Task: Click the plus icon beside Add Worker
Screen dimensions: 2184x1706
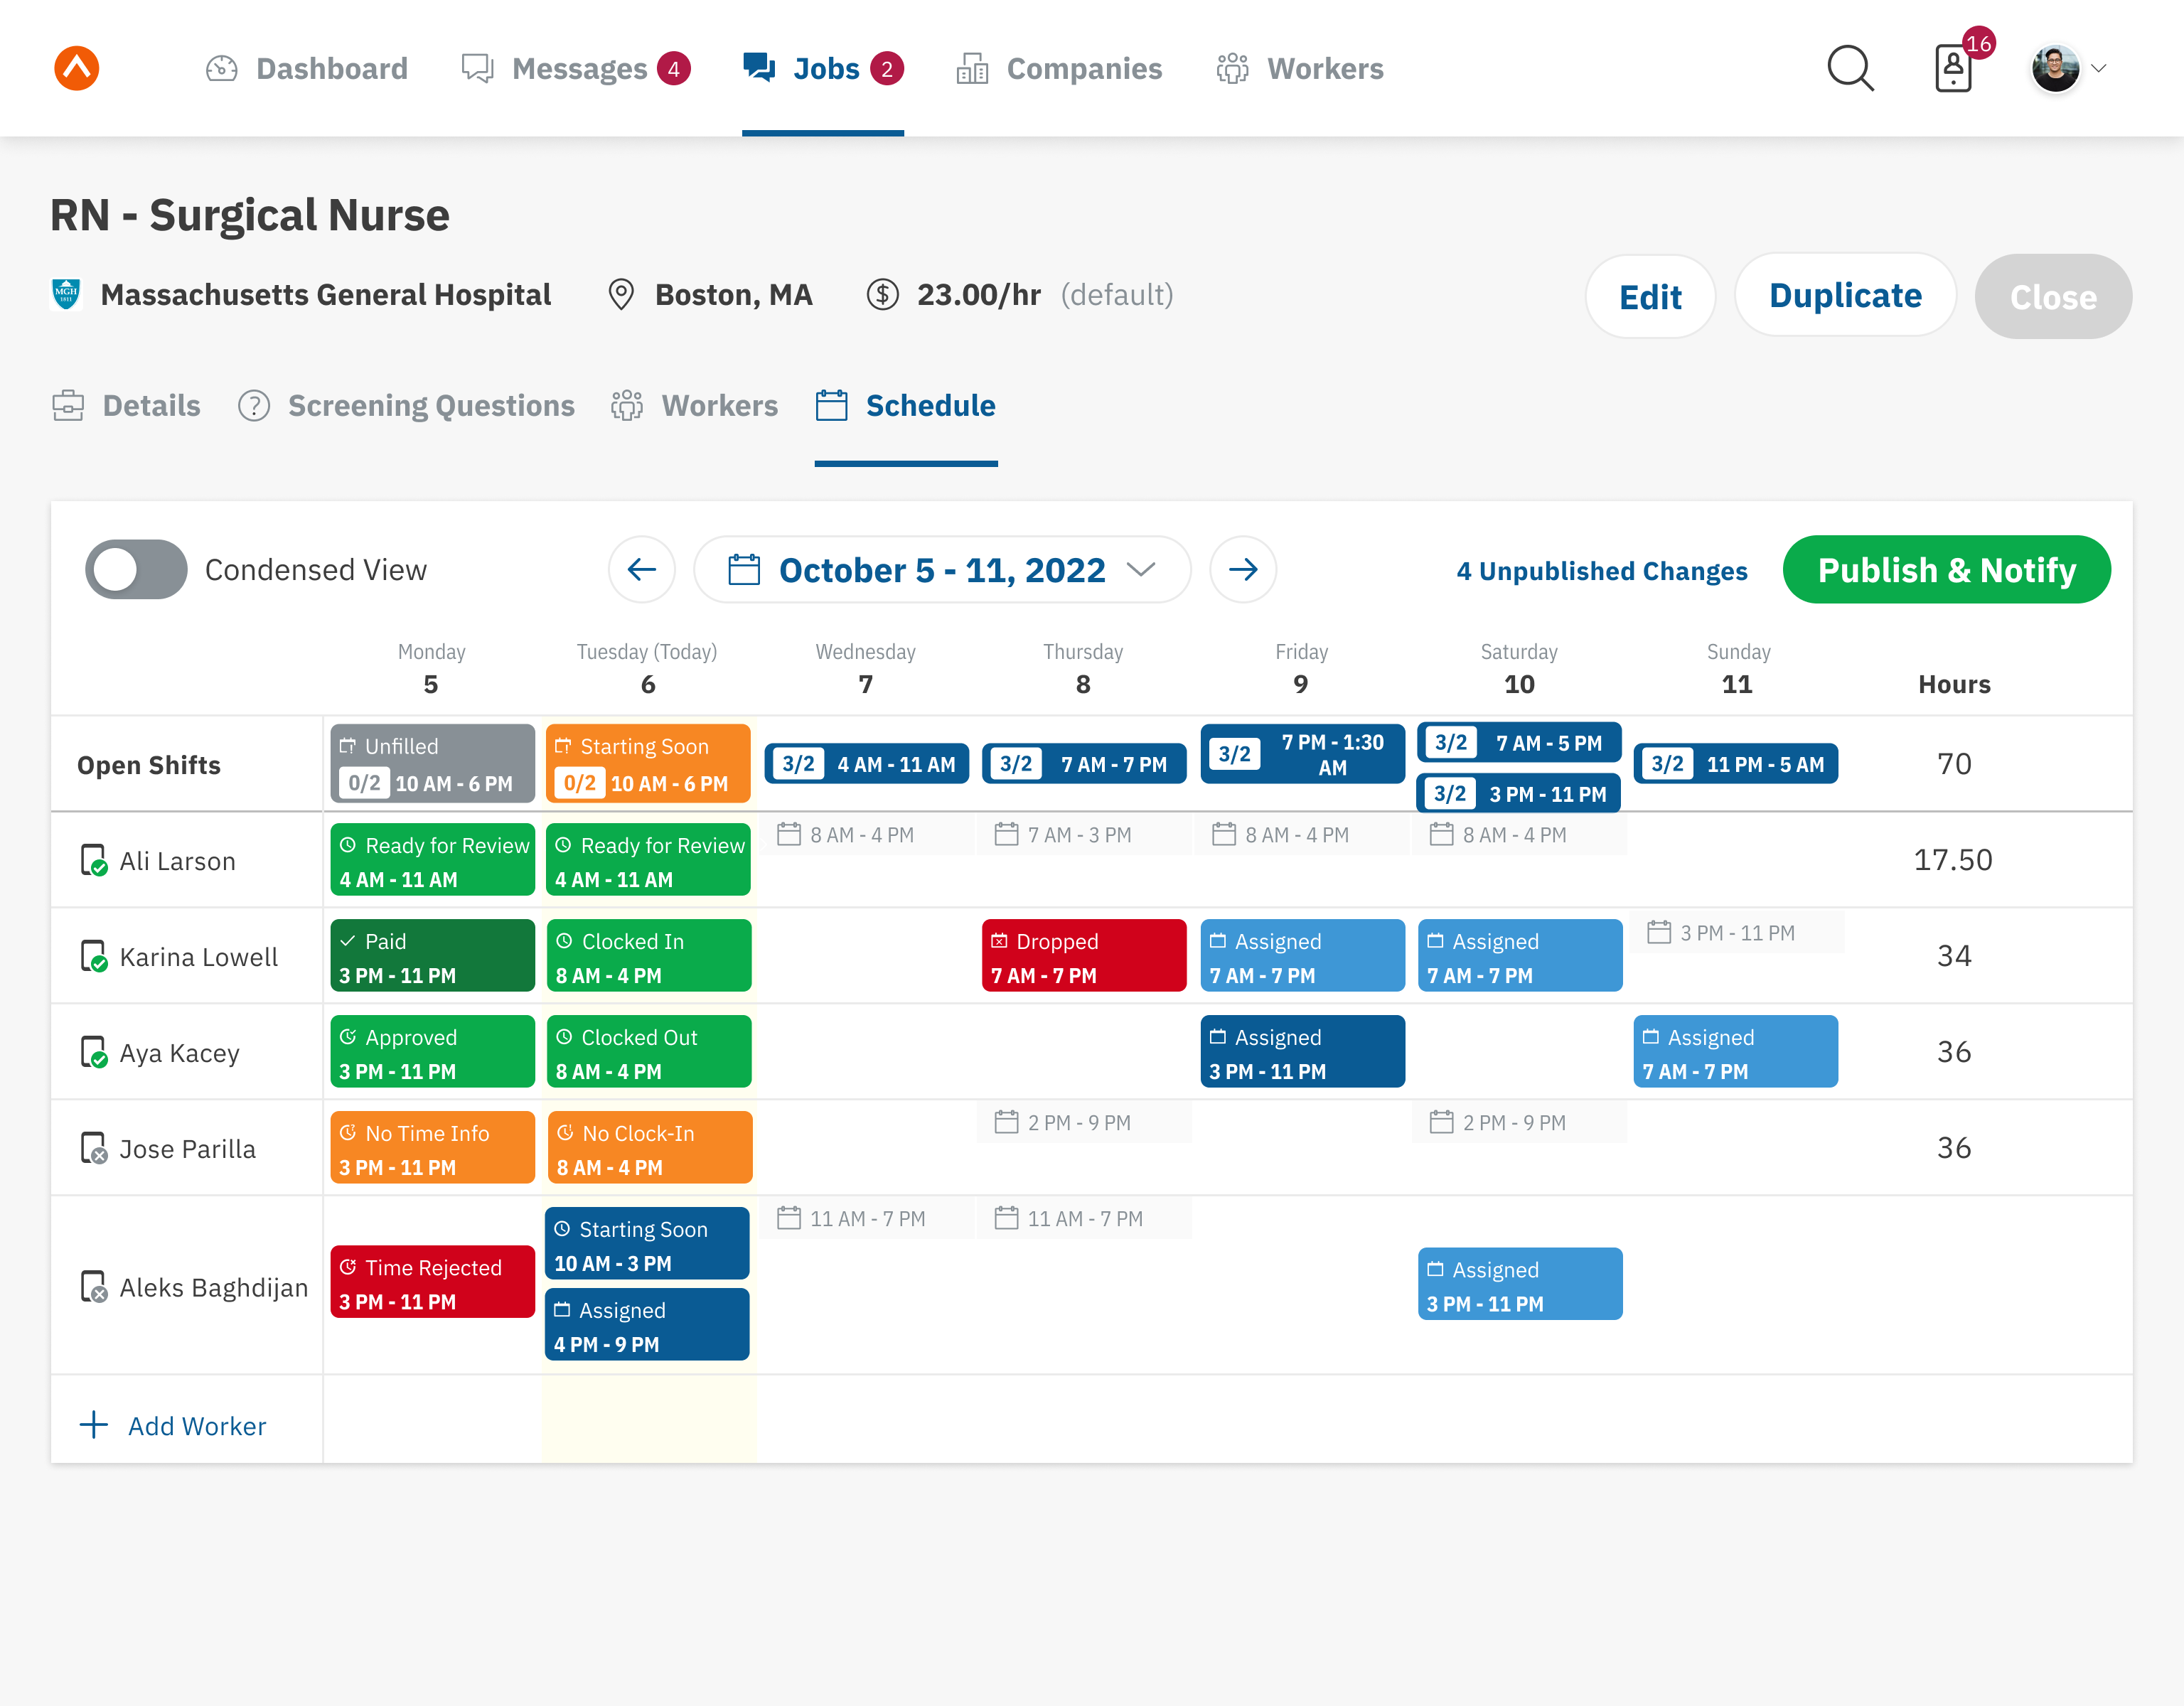Action: click(x=93, y=1425)
